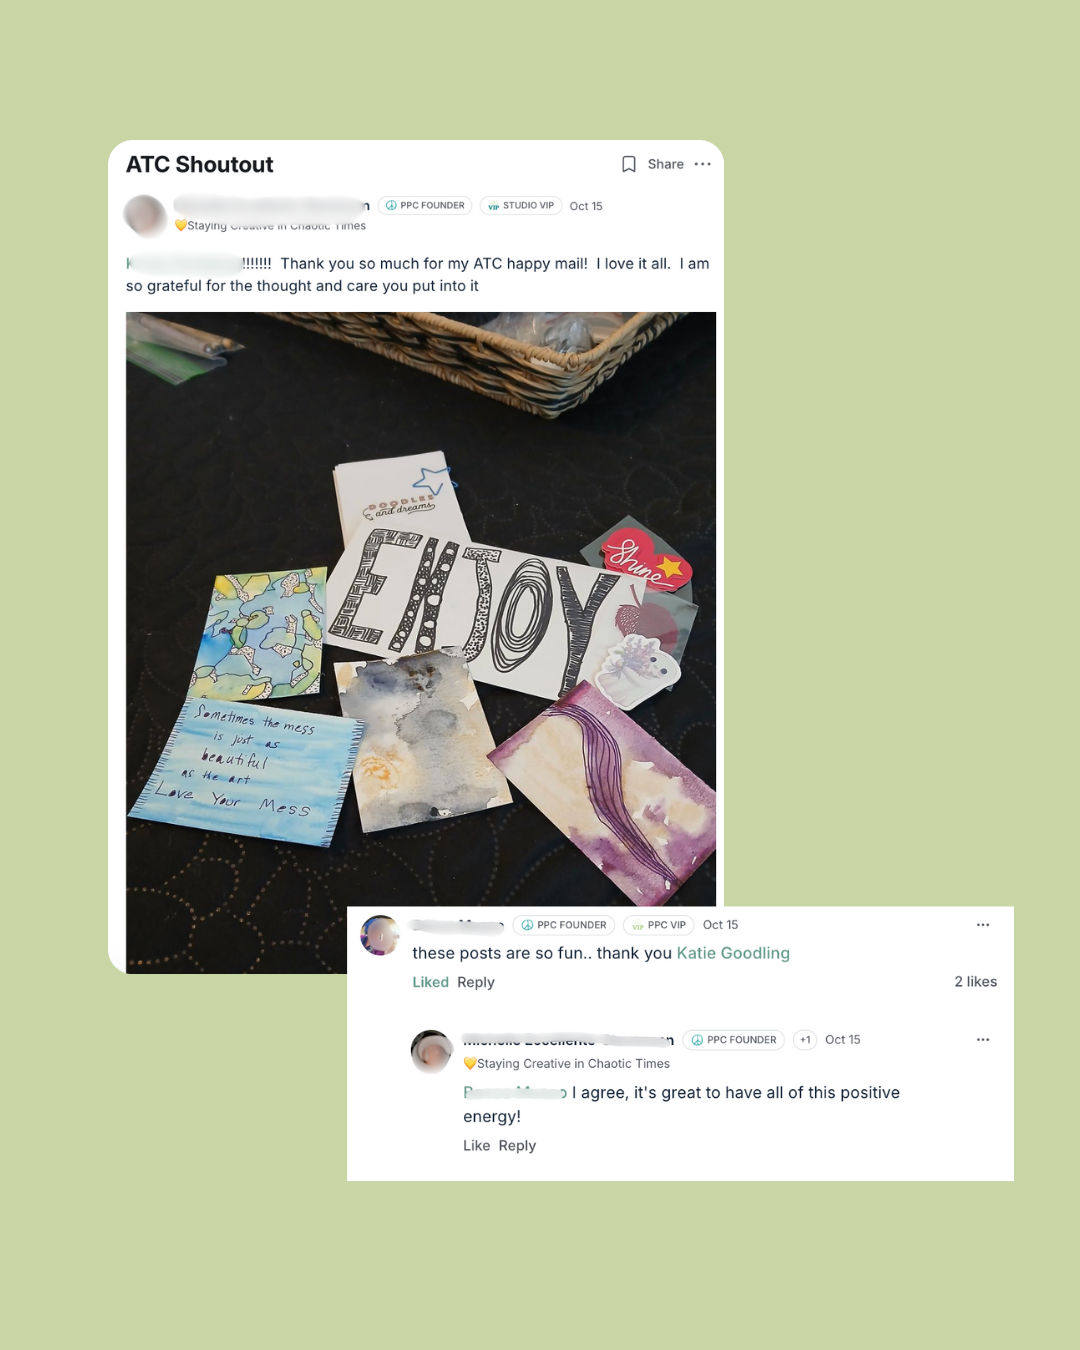The width and height of the screenshot is (1080, 1350).
Task: Share the ATC Shoutout post
Action: (666, 164)
